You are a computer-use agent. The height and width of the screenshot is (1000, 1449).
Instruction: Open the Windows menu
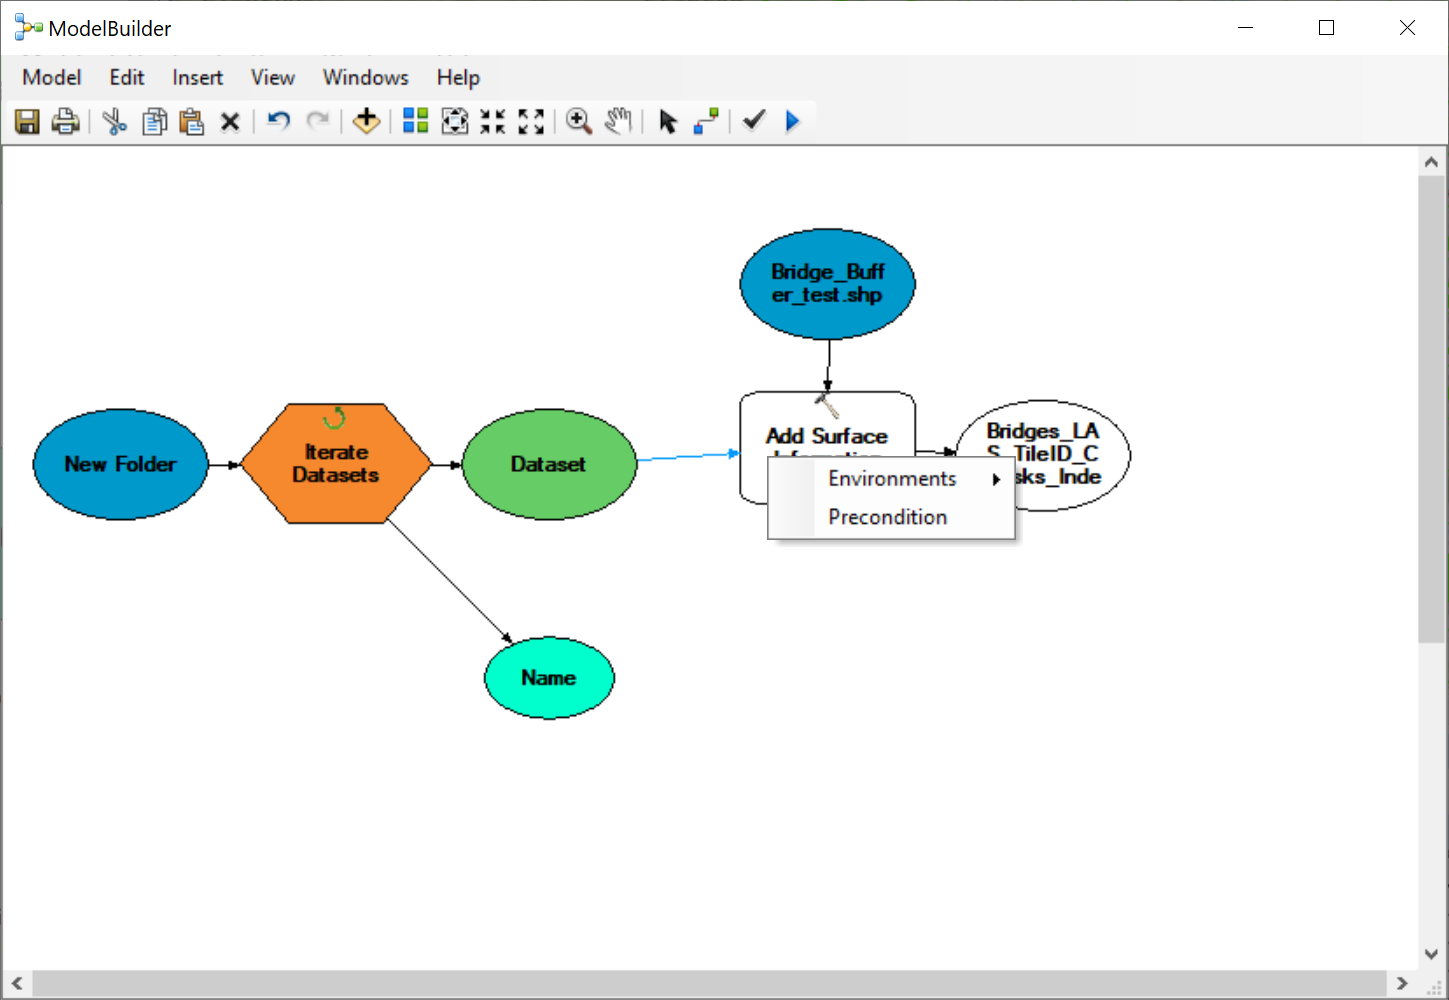[365, 77]
